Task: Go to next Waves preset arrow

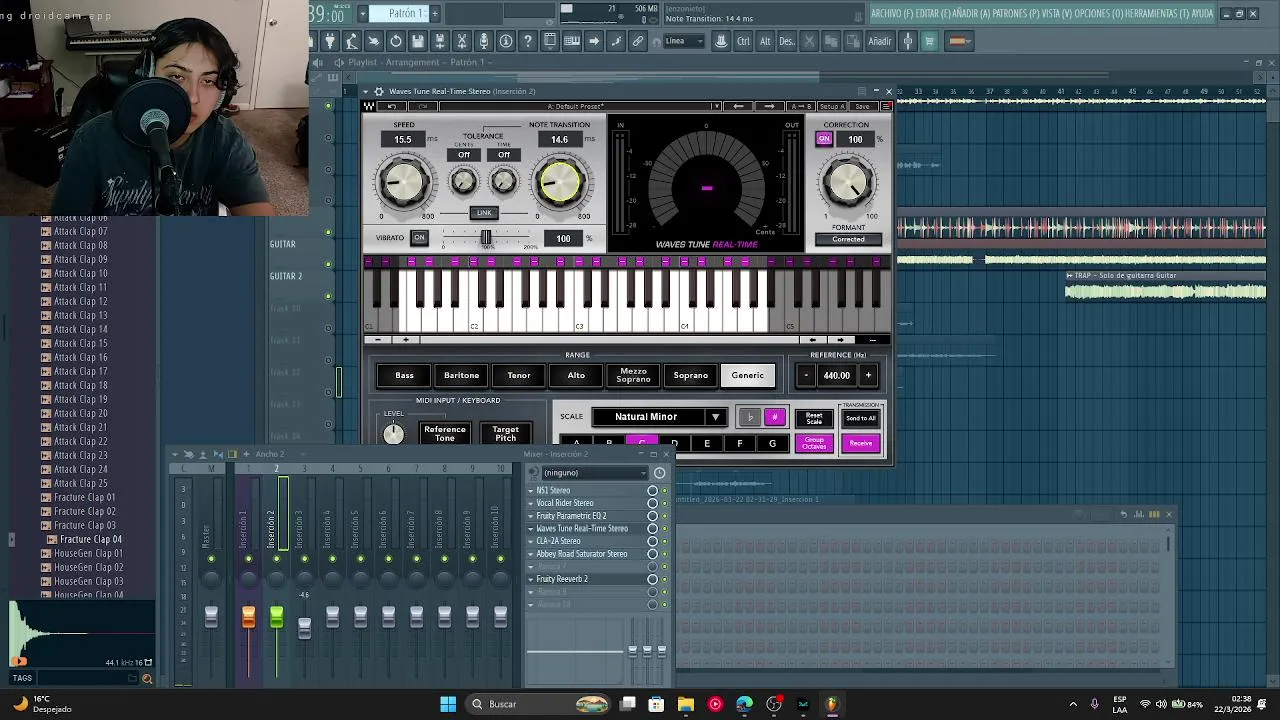Action: click(x=769, y=106)
